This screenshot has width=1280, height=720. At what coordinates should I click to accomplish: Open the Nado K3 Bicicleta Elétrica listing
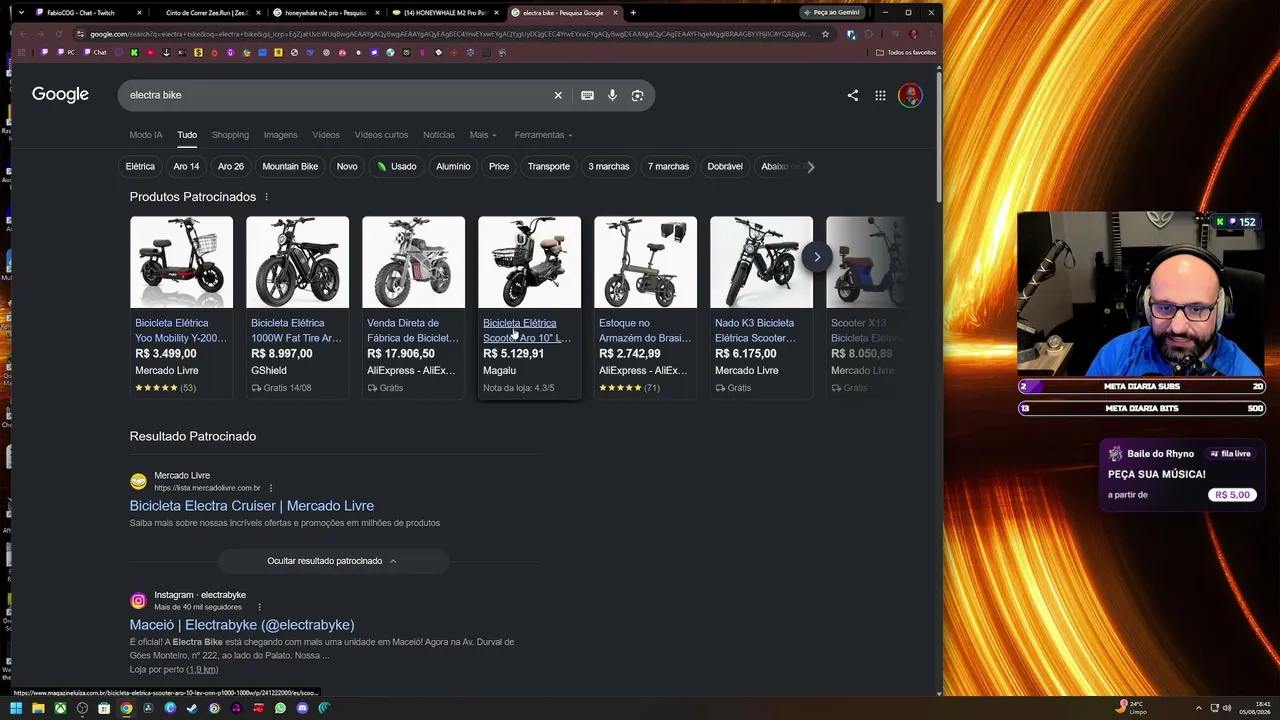click(x=756, y=330)
